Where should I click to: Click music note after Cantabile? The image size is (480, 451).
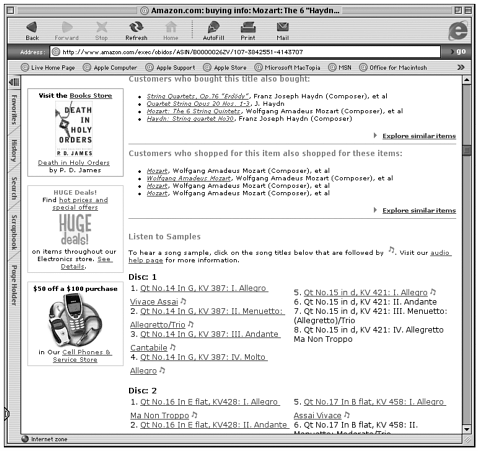[172, 347]
